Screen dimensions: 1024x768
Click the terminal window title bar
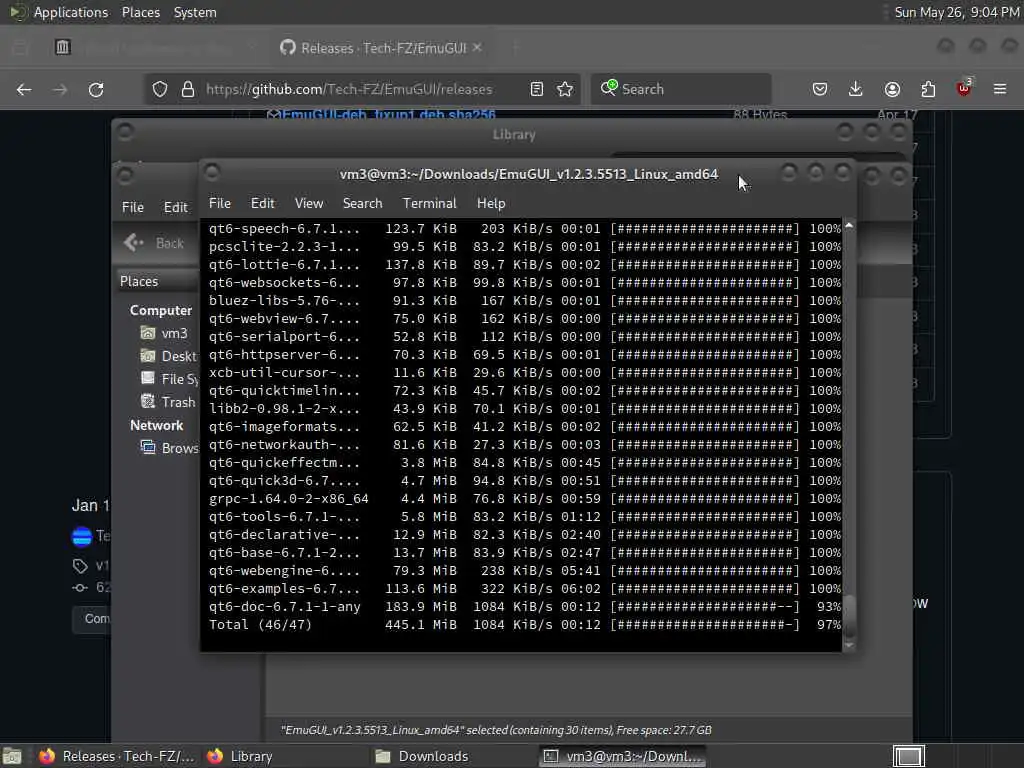(x=529, y=174)
